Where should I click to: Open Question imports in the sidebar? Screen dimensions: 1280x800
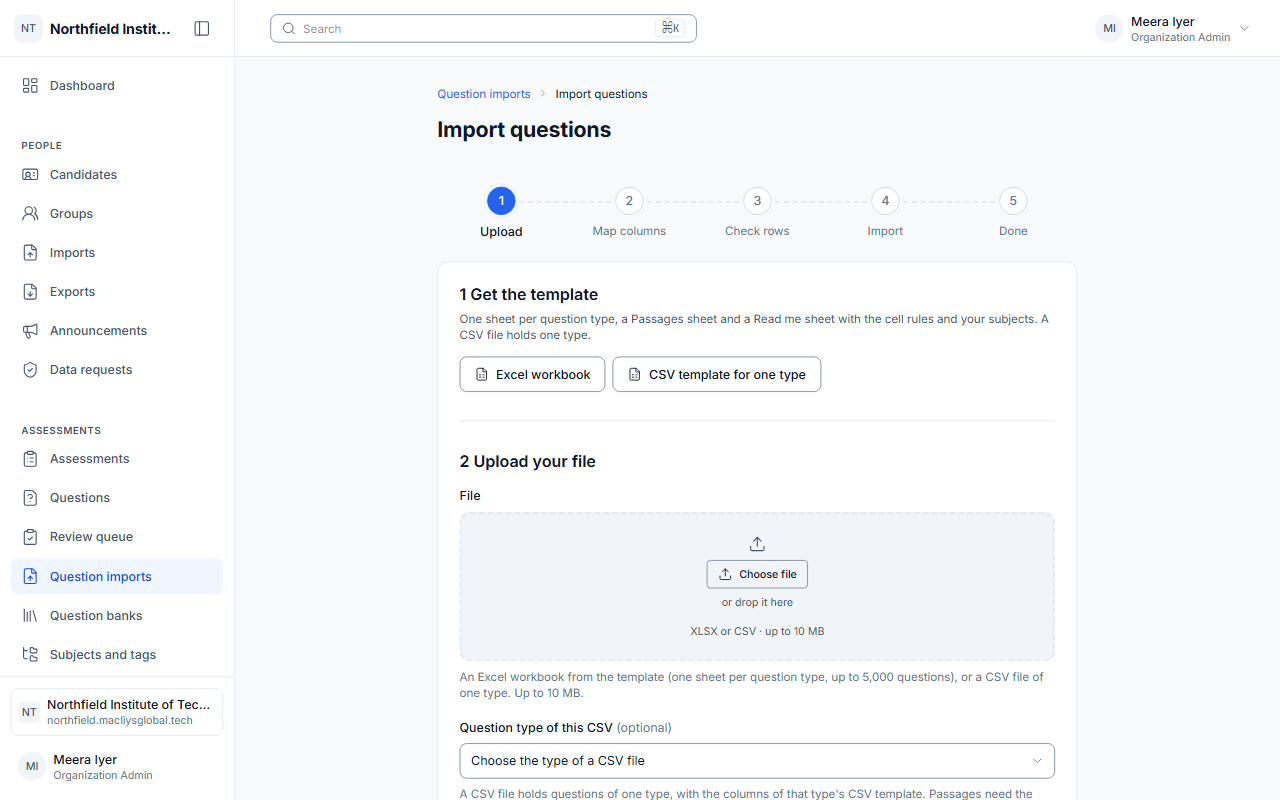tap(117, 576)
